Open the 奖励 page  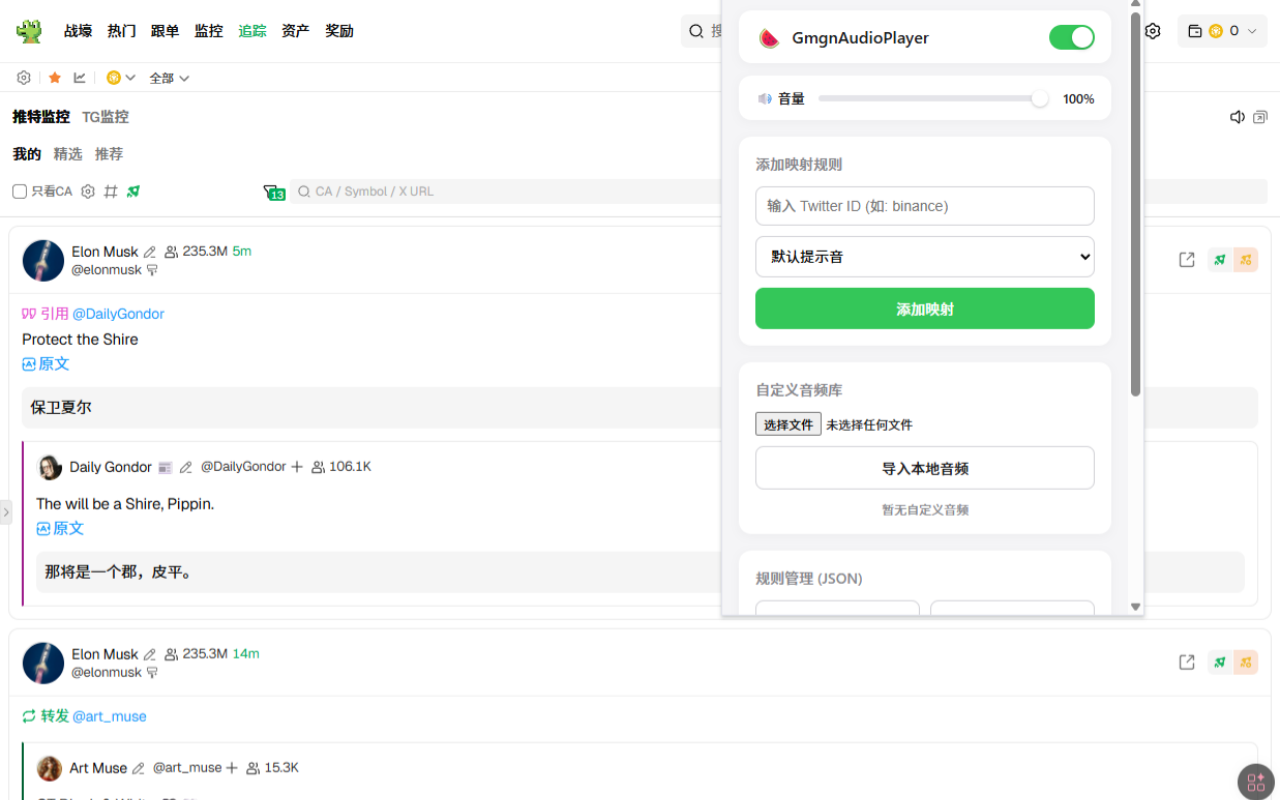pyautogui.click(x=339, y=31)
